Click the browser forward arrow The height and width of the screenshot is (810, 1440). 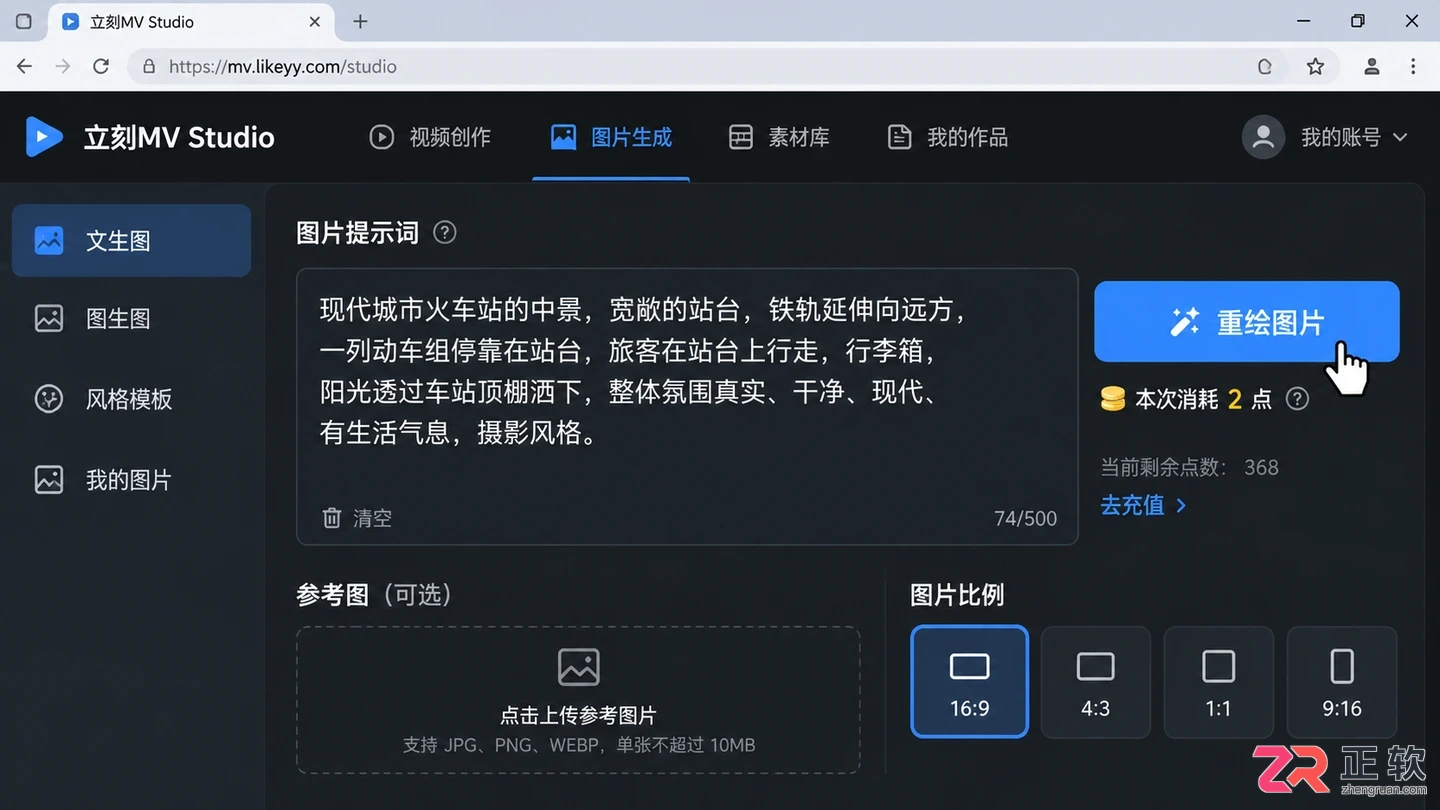coord(63,66)
